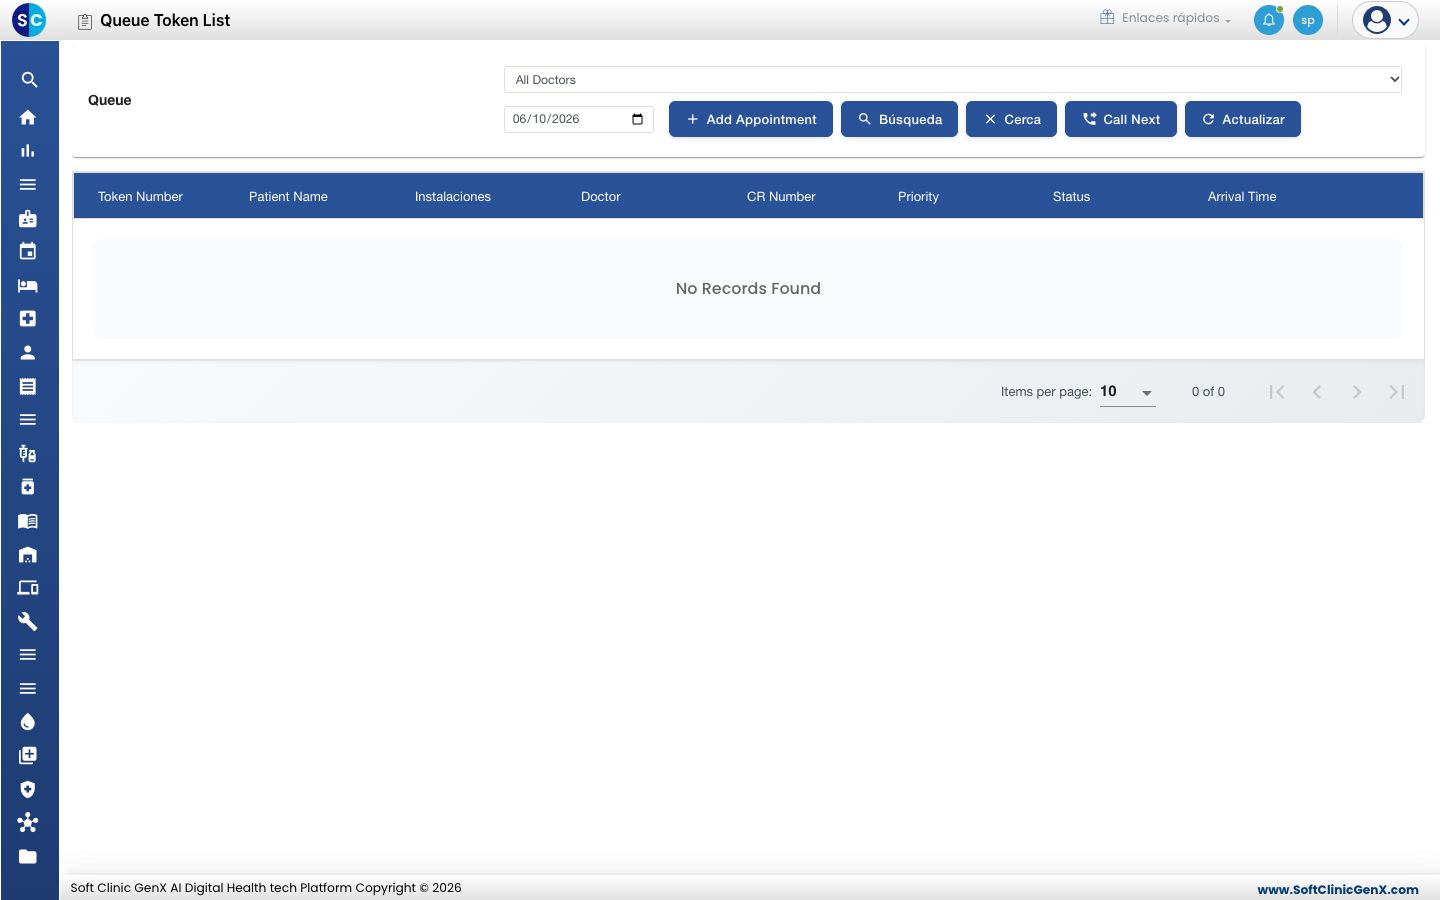The width and height of the screenshot is (1440, 900).
Task: Click the SC logo in top-left corner
Action: pos(29,19)
